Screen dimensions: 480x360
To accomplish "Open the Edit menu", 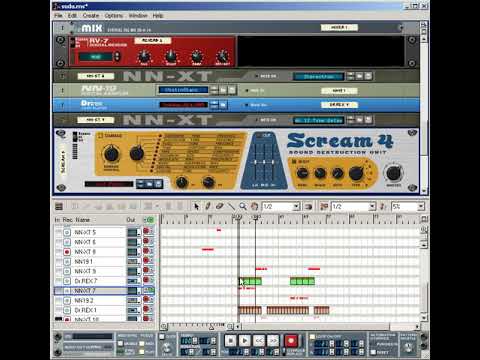I will point(72,16).
